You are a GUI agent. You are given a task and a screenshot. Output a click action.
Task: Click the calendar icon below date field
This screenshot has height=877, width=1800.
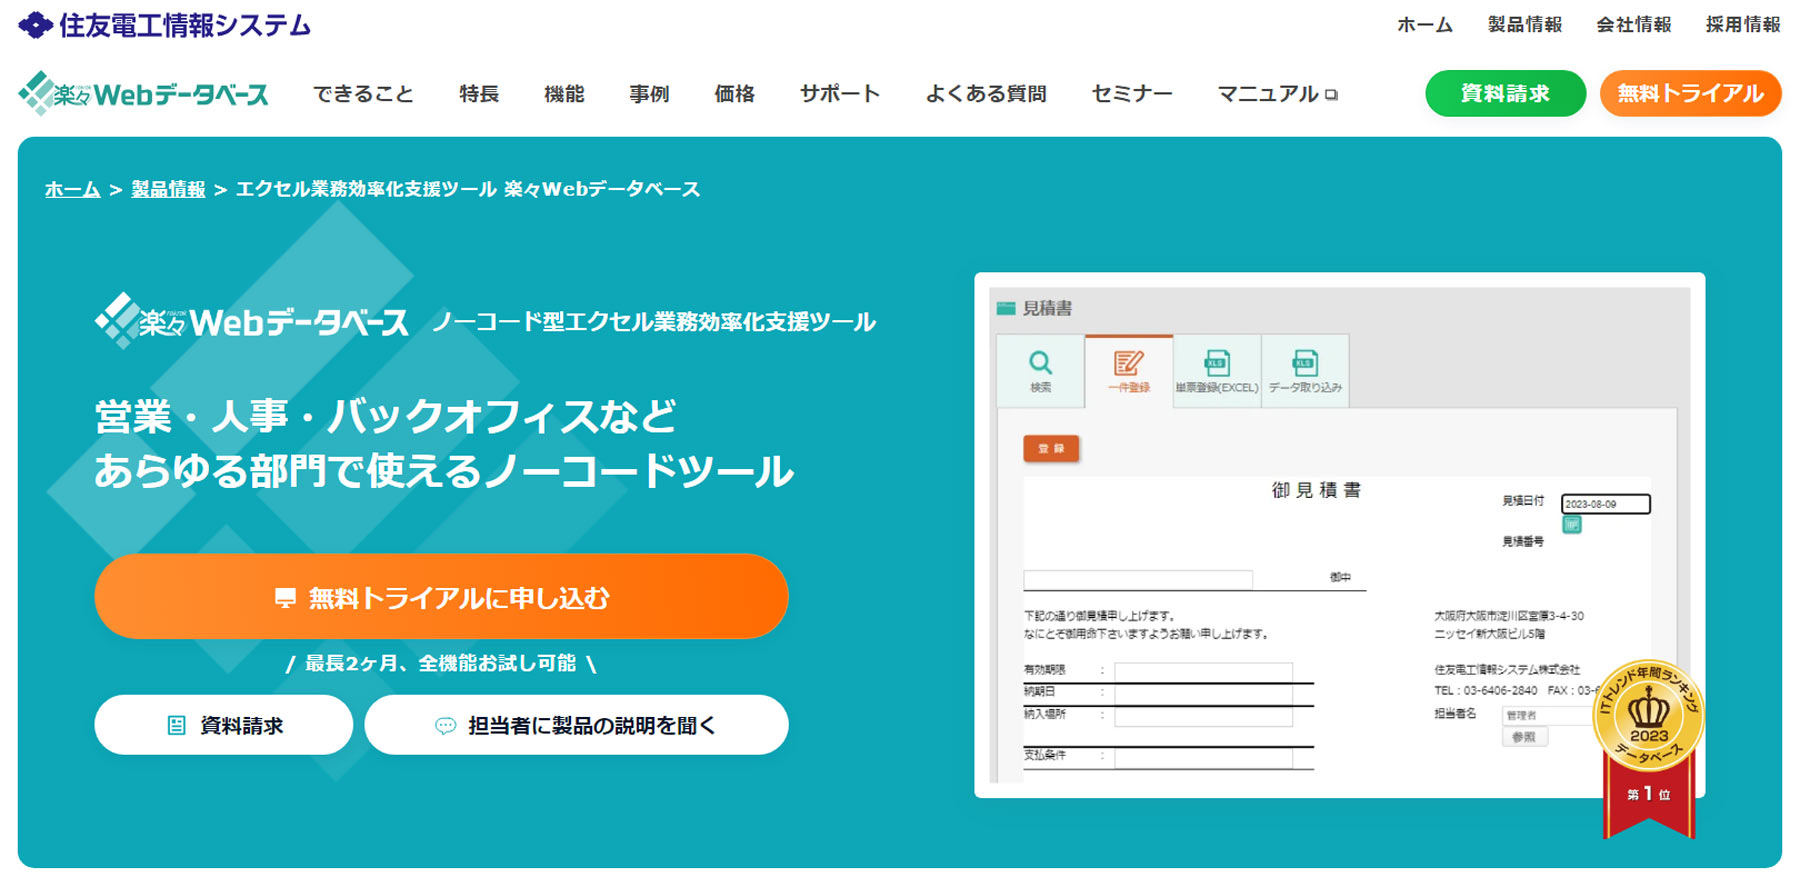(x=1572, y=525)
